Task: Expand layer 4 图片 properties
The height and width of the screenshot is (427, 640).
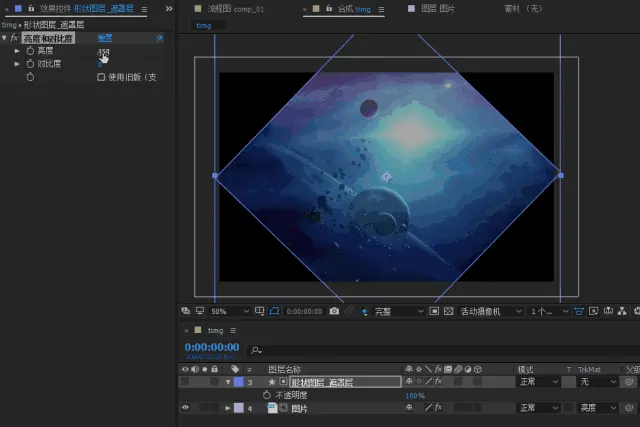Action: (228, 408)
